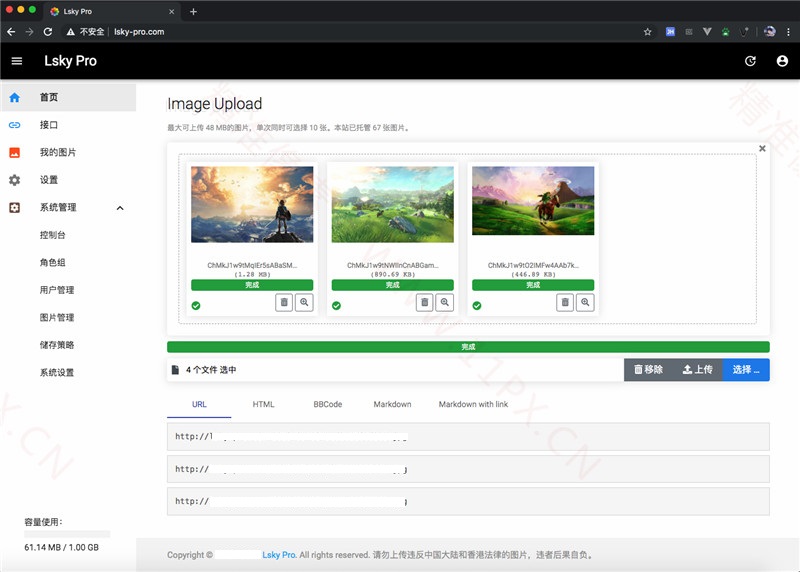Click the green upload progress bar

tap(468, 347)
